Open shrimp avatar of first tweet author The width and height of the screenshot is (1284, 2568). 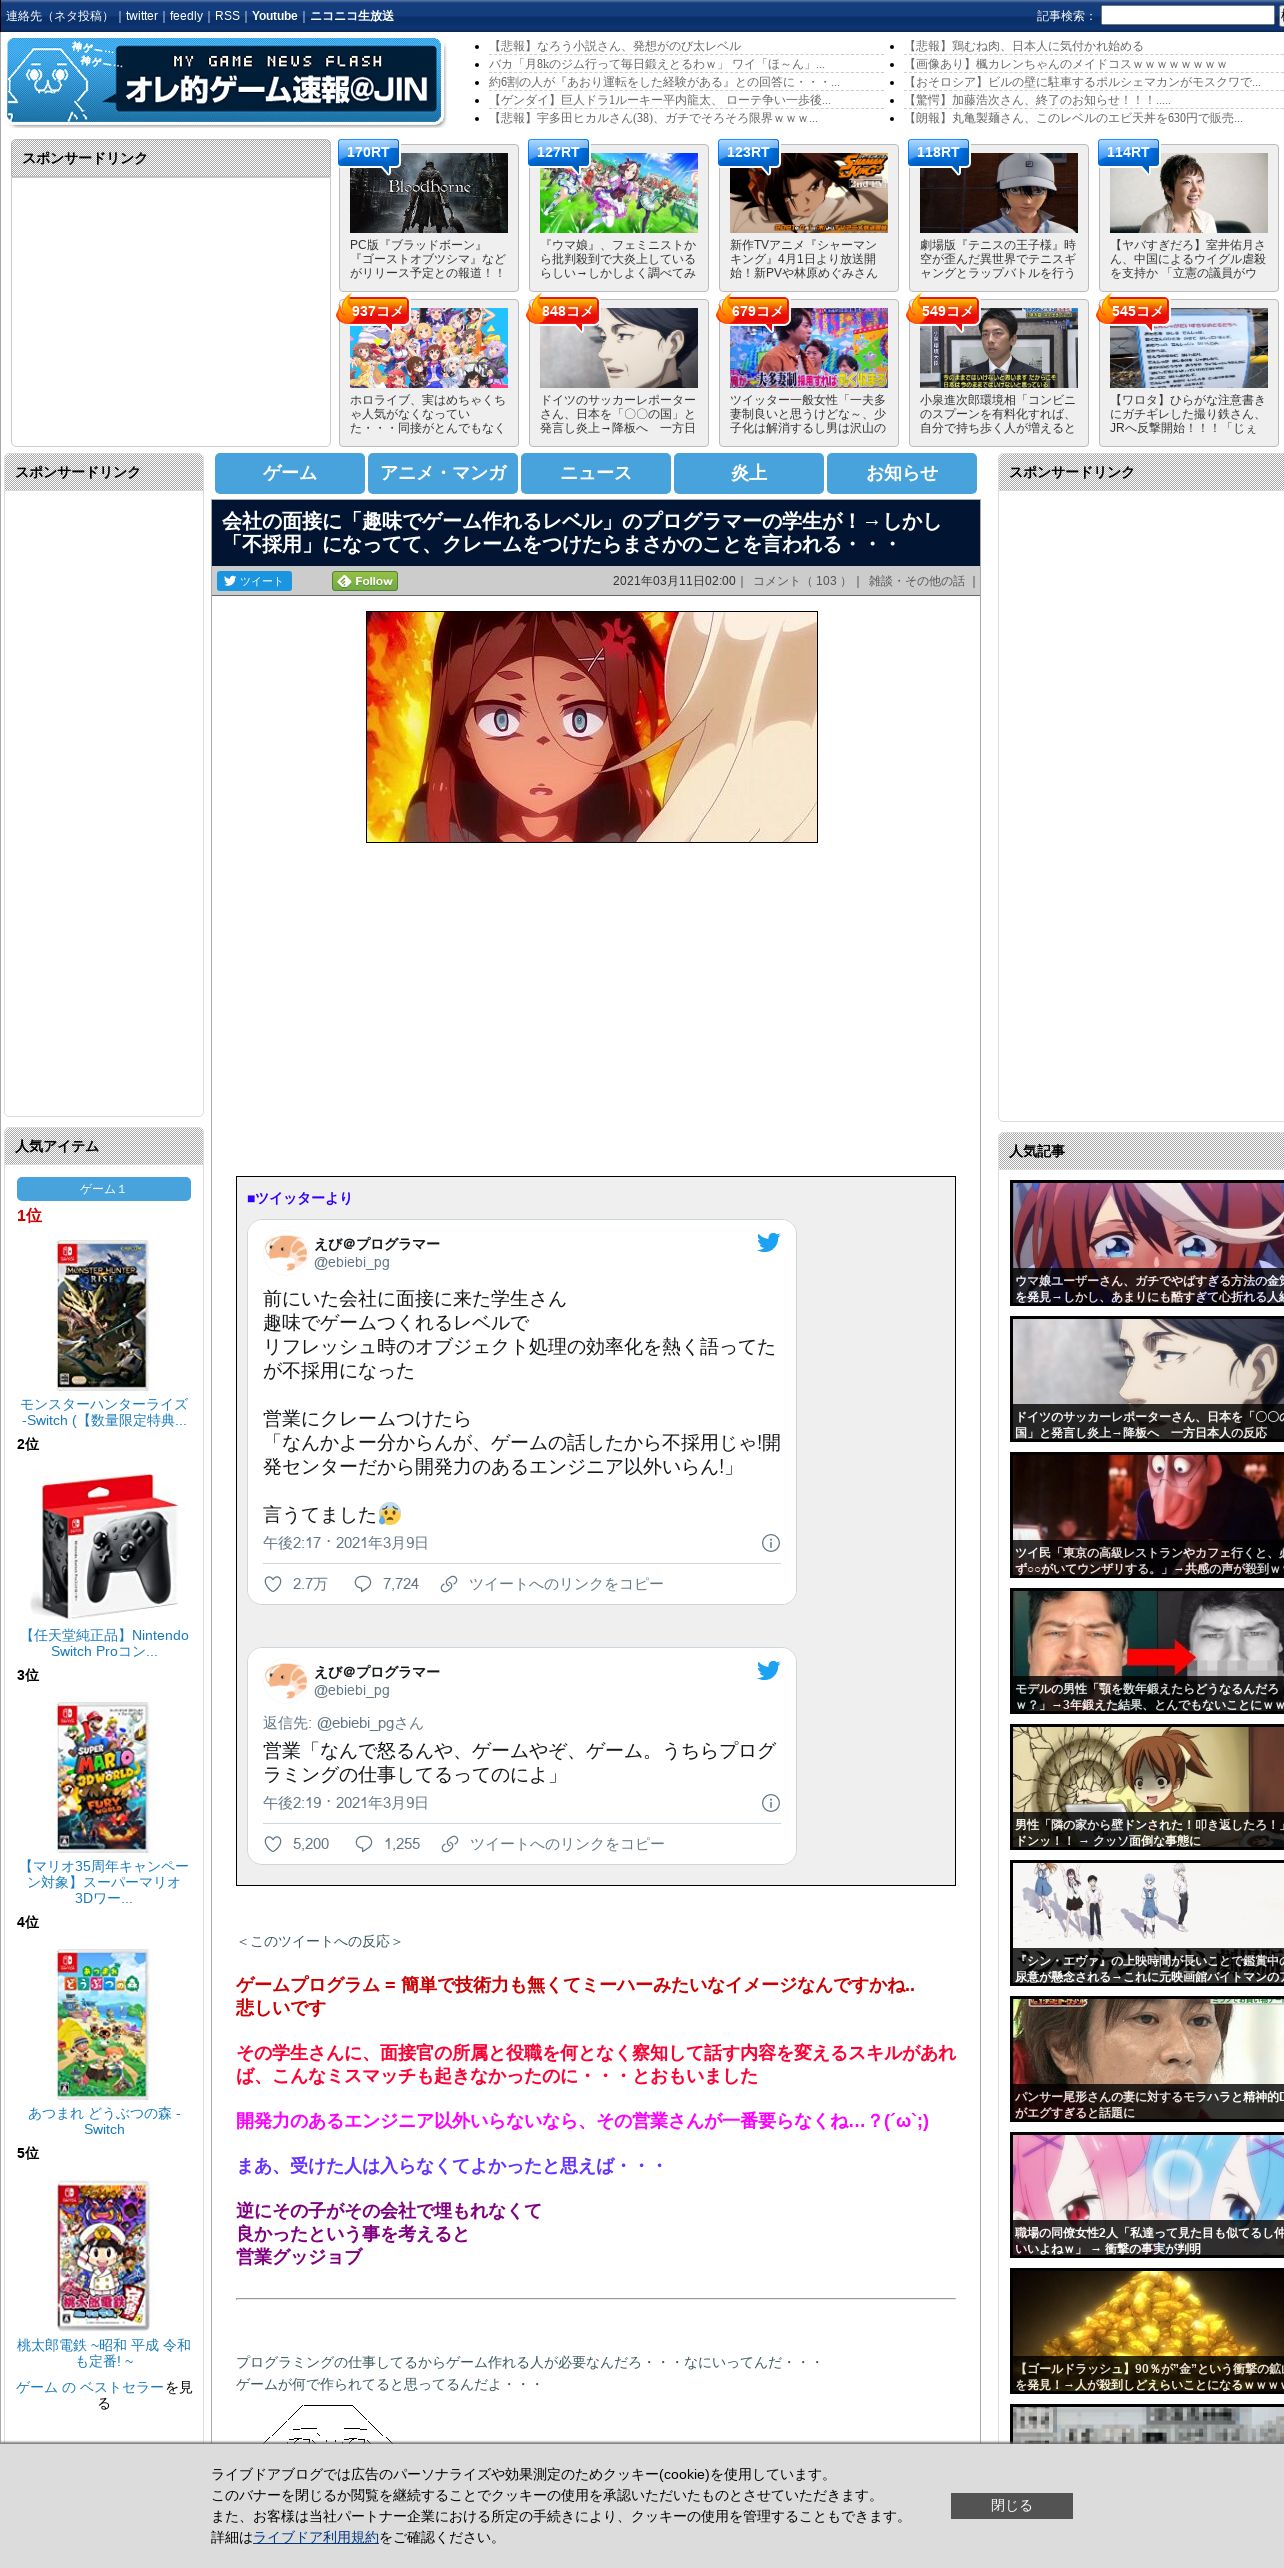[x=285, y=1253]
